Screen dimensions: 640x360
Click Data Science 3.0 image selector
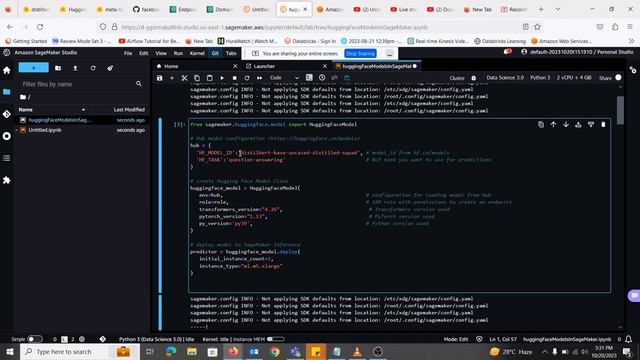pyautogui.click(x=505, y=78)
